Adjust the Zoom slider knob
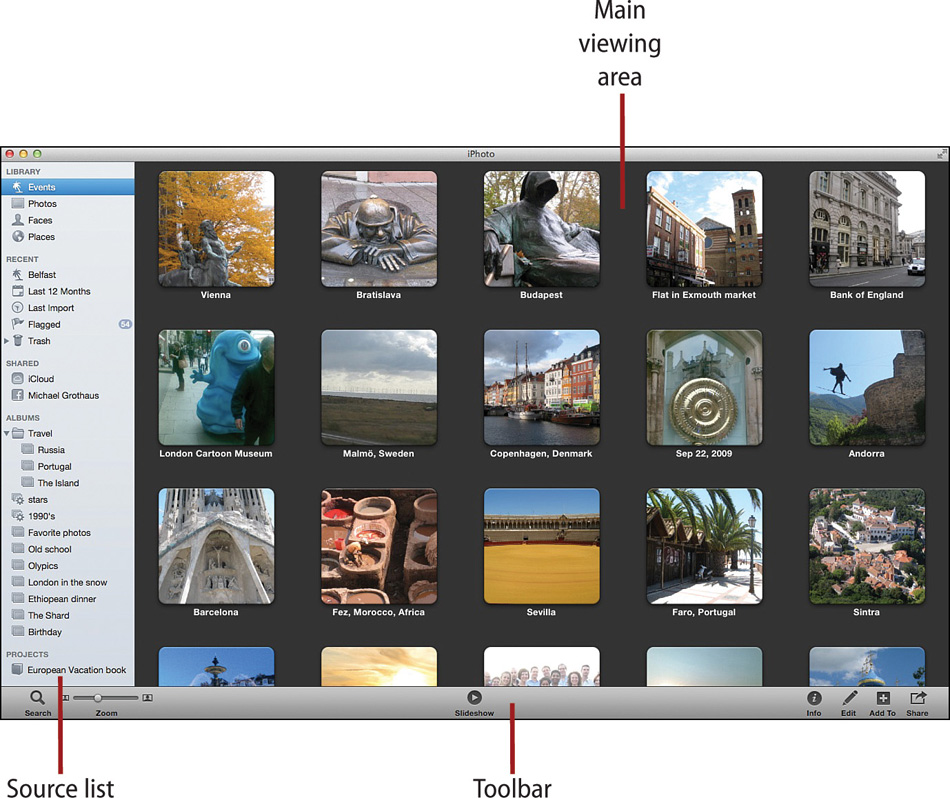This screenshot has height=798, width=950. [x=98, y=698]
